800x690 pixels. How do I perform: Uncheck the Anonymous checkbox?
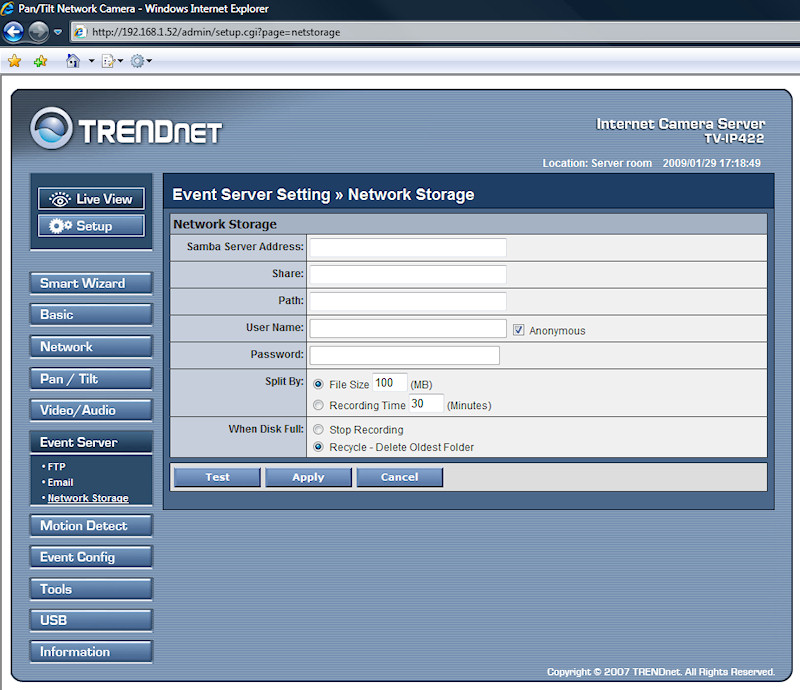point(519,330)
